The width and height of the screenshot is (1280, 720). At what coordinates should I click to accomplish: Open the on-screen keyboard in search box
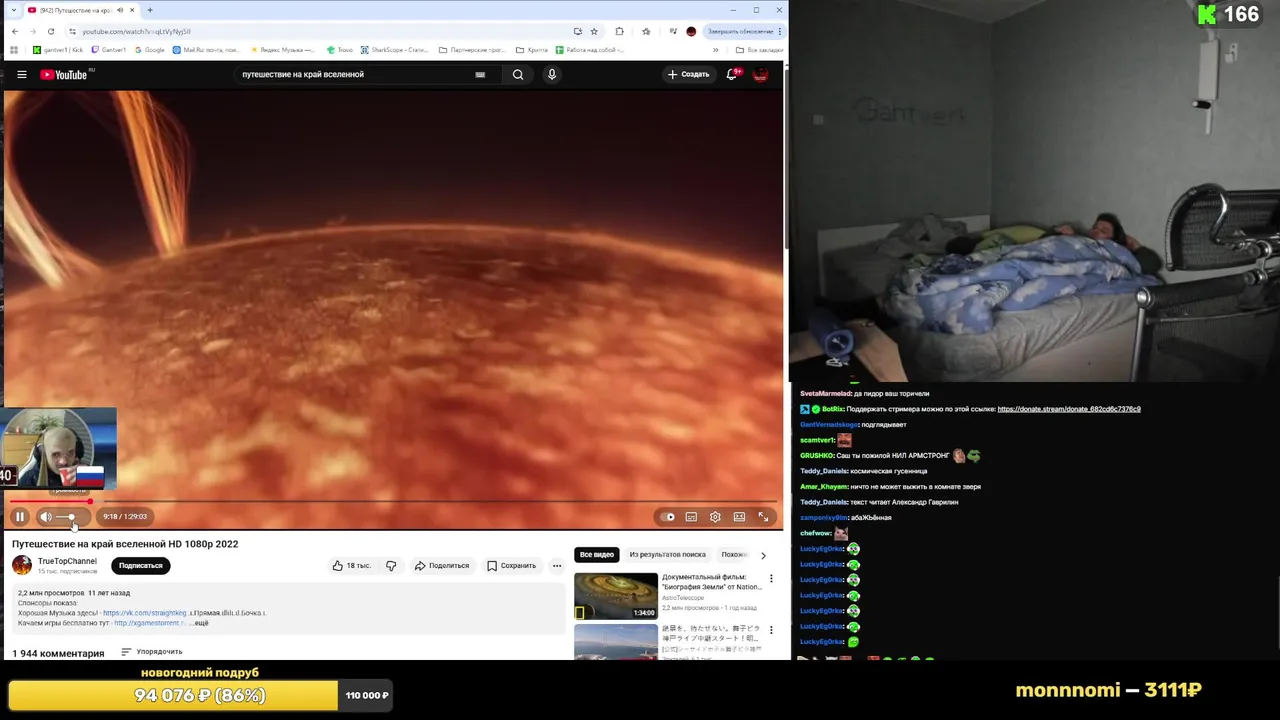click(x=480, y=74)
